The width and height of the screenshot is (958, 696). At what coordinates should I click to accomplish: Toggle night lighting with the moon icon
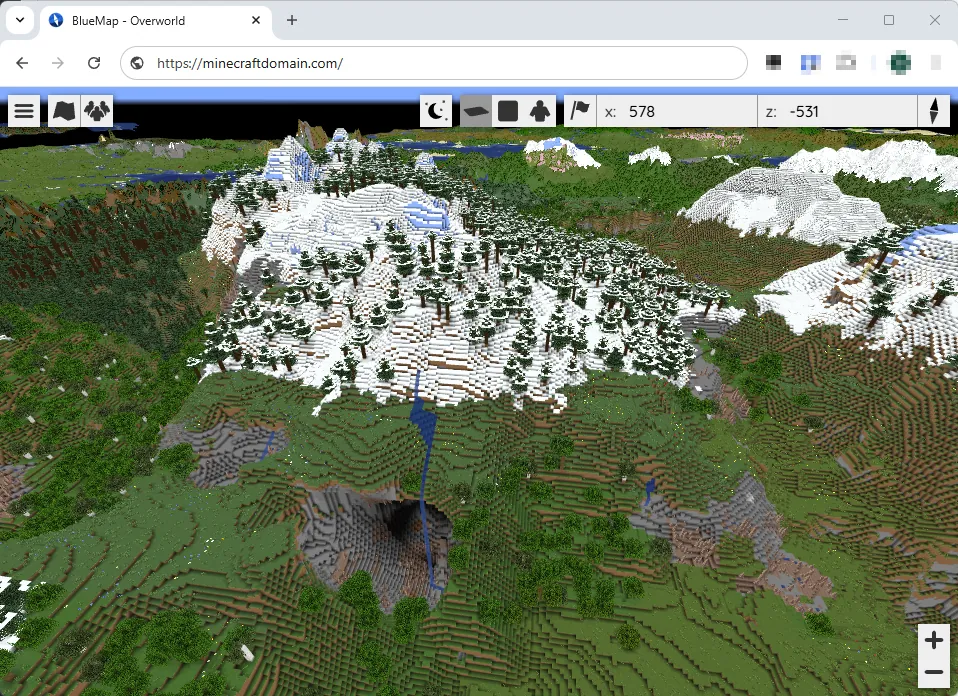click(x=434, y=110)
